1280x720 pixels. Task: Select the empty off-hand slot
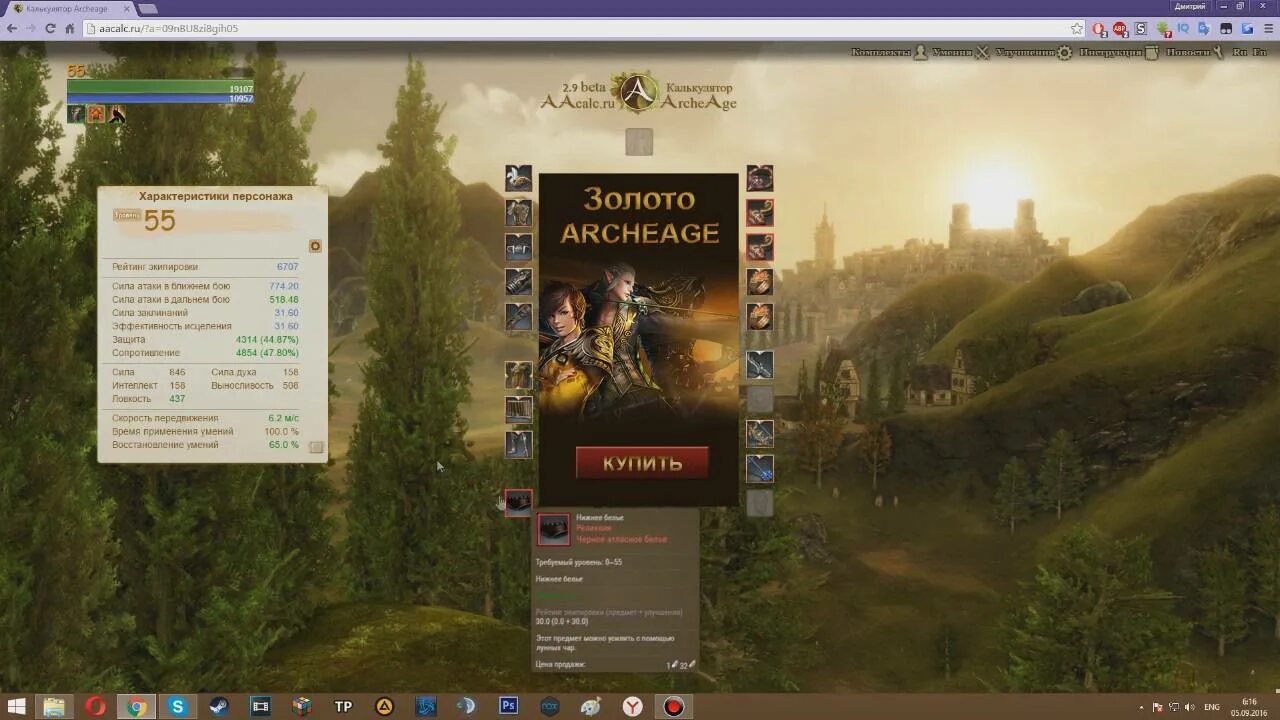[760, 399]
